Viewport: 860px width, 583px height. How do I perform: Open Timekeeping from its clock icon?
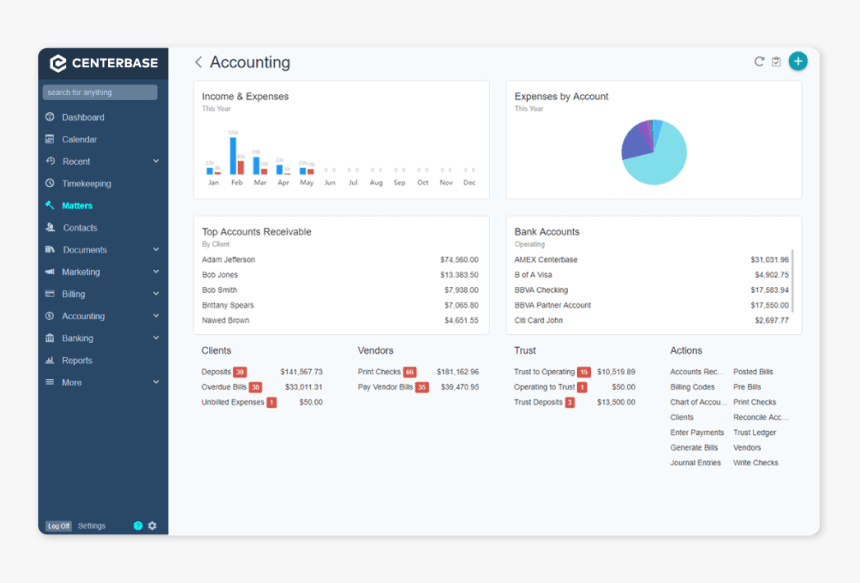[x=50, y=183]
